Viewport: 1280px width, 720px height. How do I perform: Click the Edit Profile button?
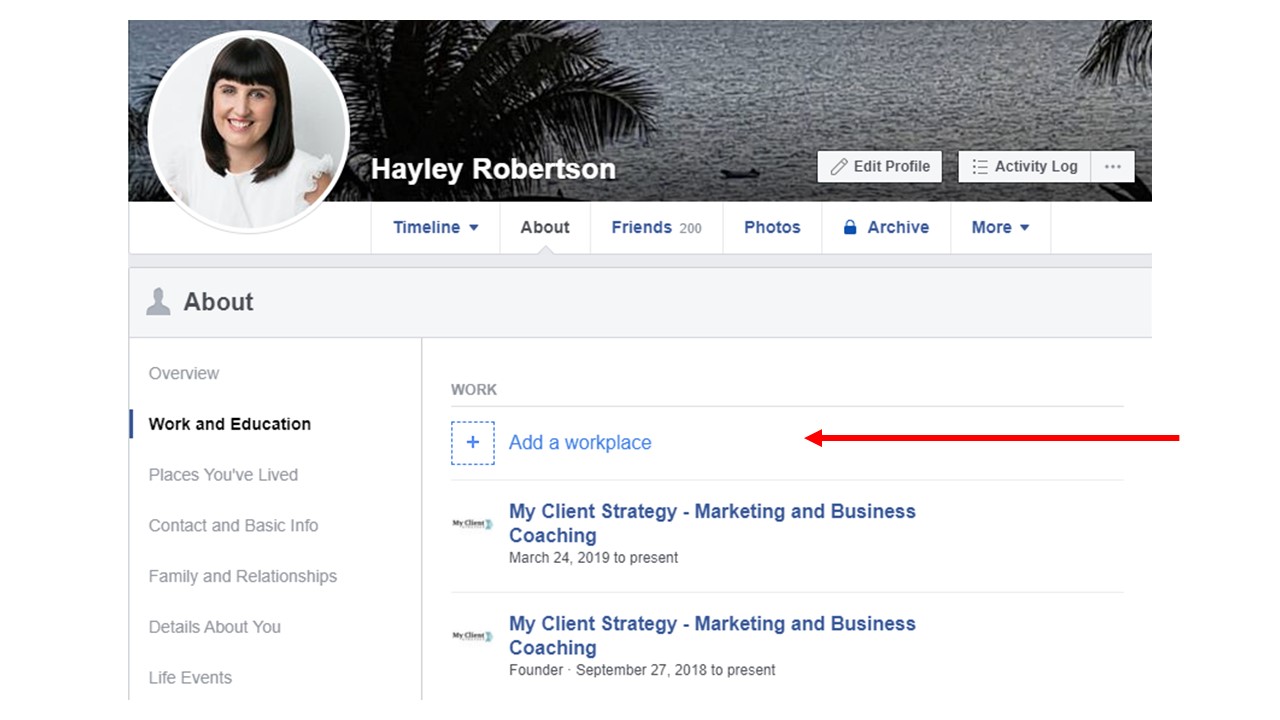[x=880, y=167]
